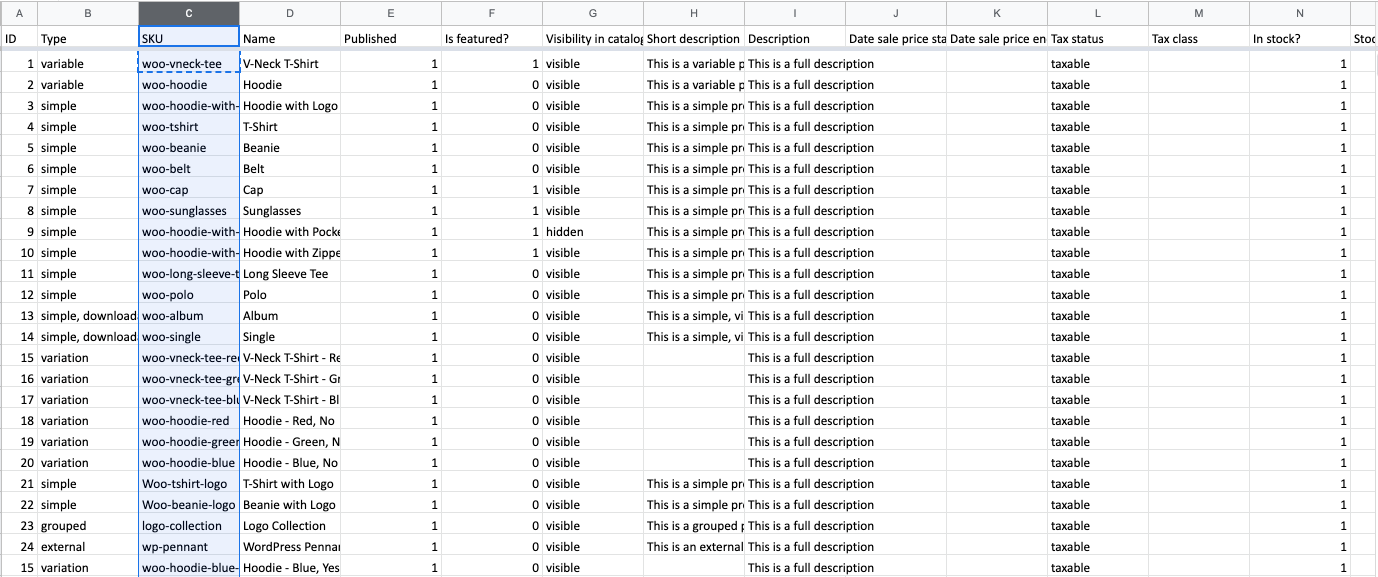Click the Published header cell
This screenshot has height=577, width=1378.
tap(391, 38)
